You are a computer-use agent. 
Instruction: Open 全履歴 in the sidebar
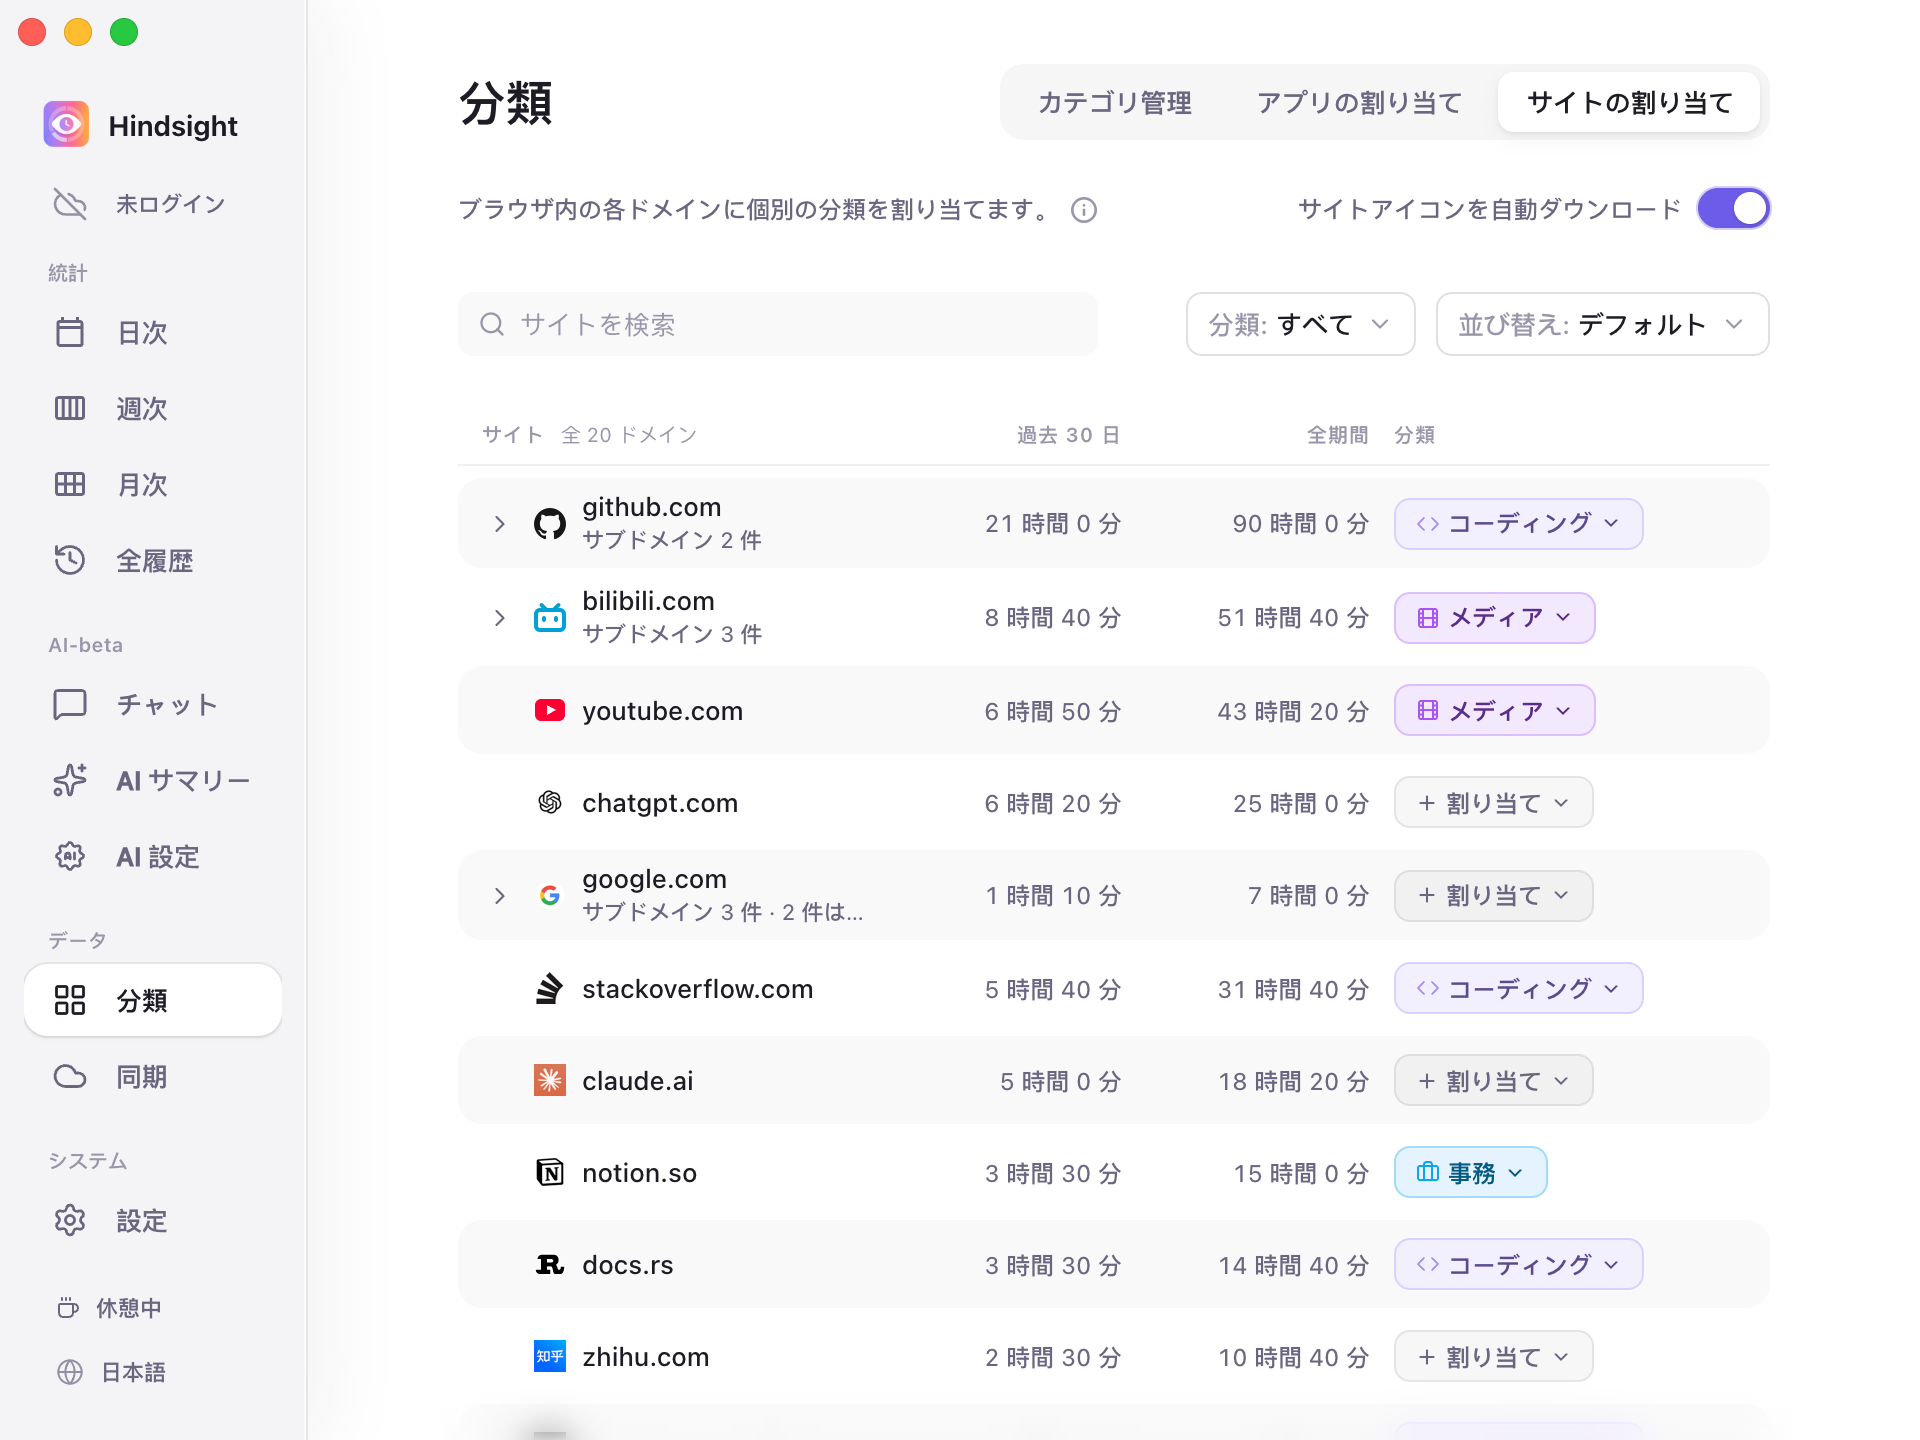(153, 560)
